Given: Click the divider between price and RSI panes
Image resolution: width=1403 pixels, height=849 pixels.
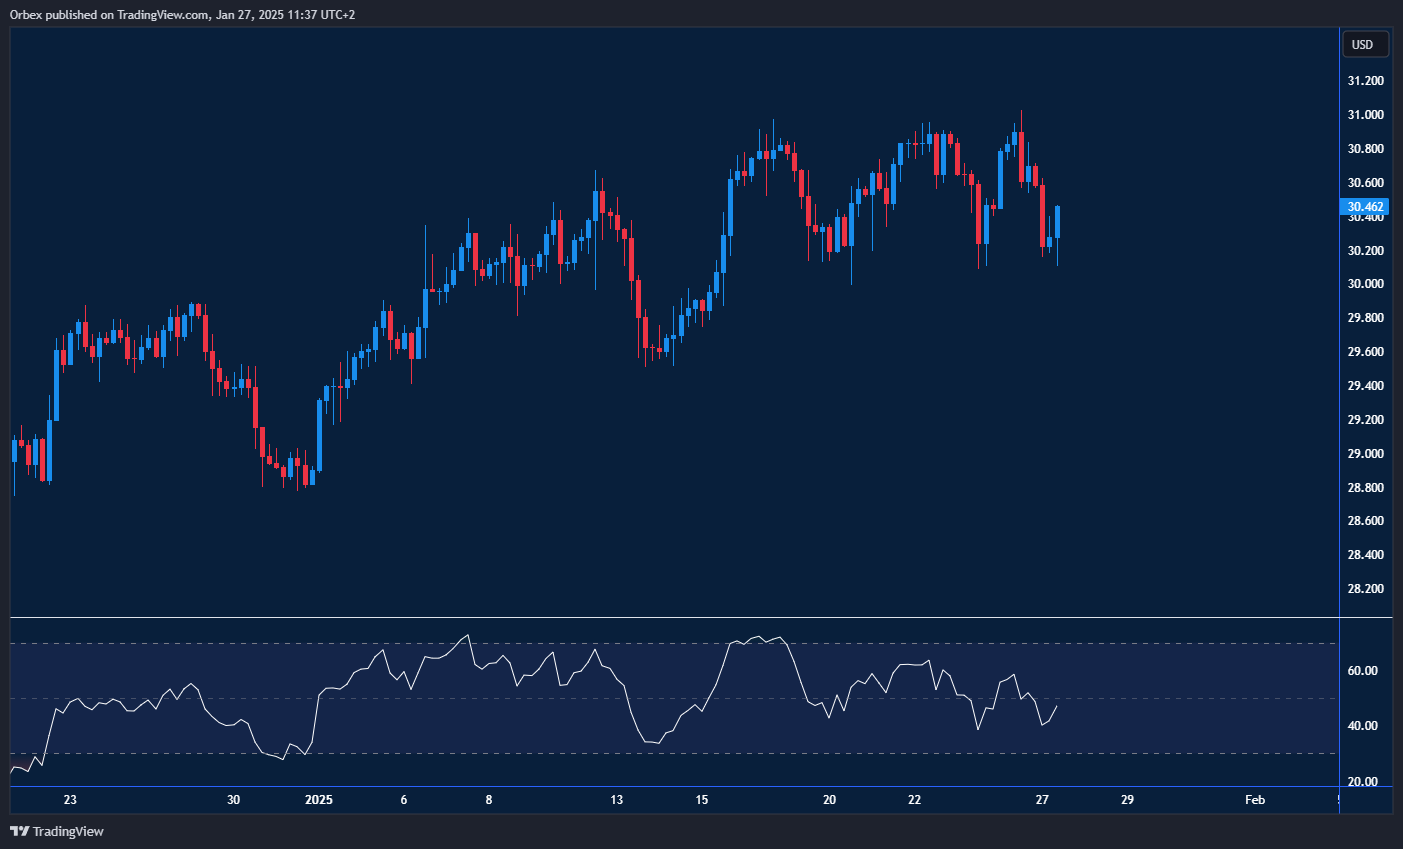Looking at the screenshot, I should 700,618.
